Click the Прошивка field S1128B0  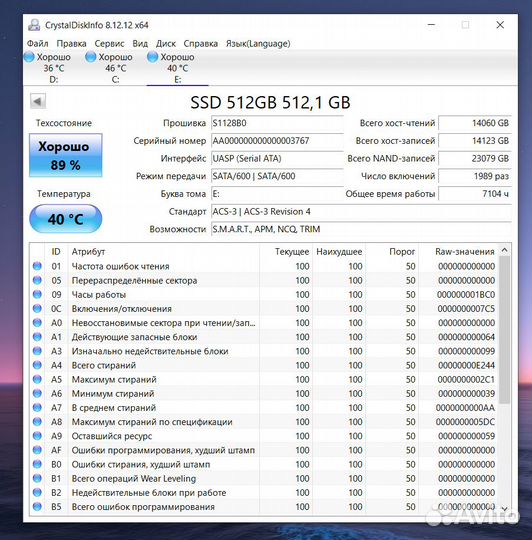point(277,123)
